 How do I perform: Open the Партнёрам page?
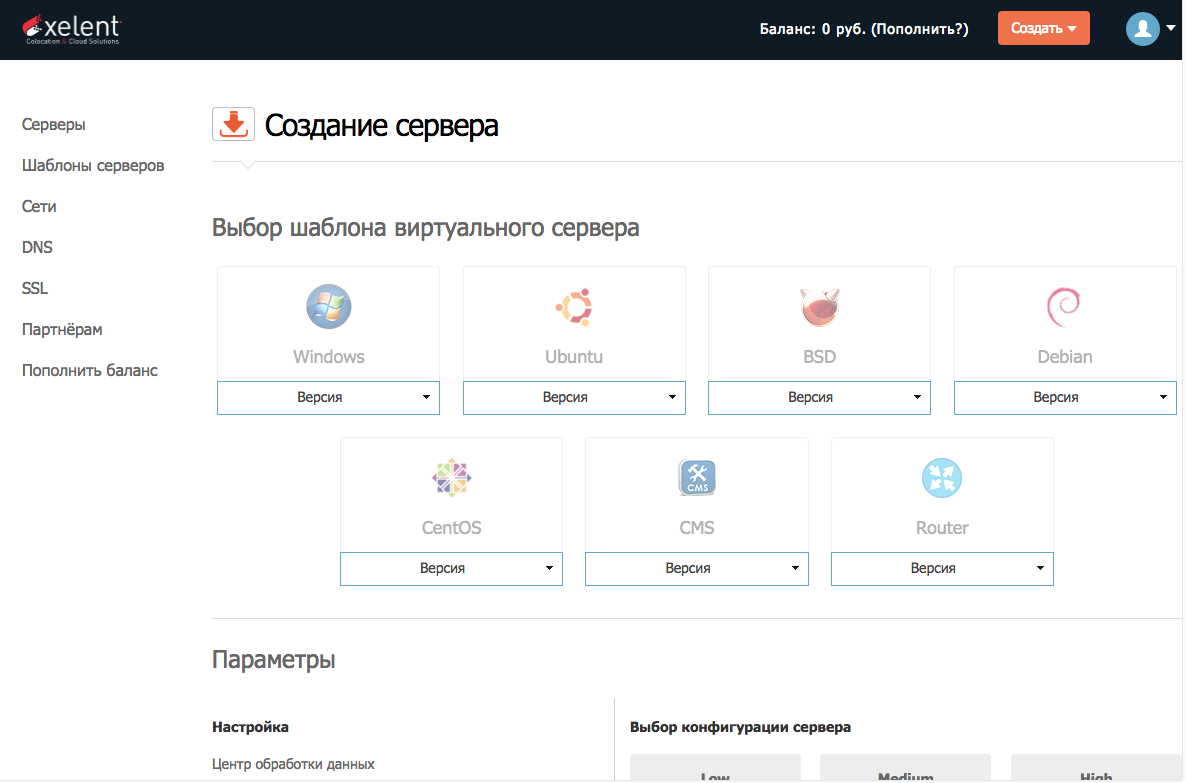(63, 329)
